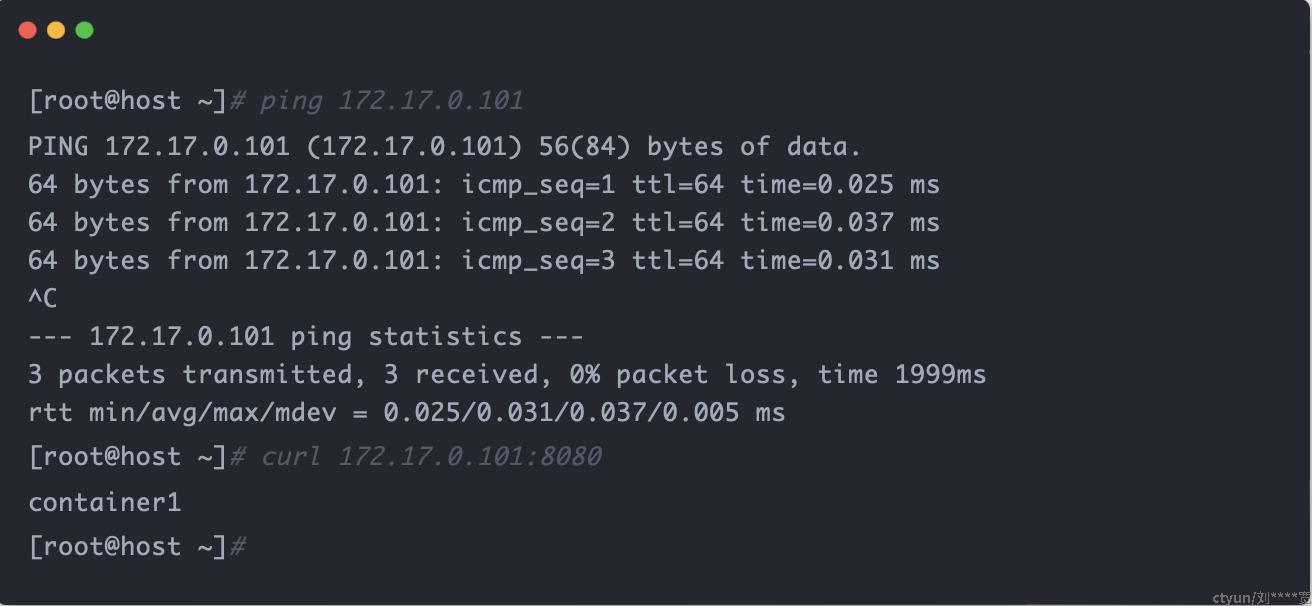
Task: Click the green maximize window dot
Action: pos(85,30)
